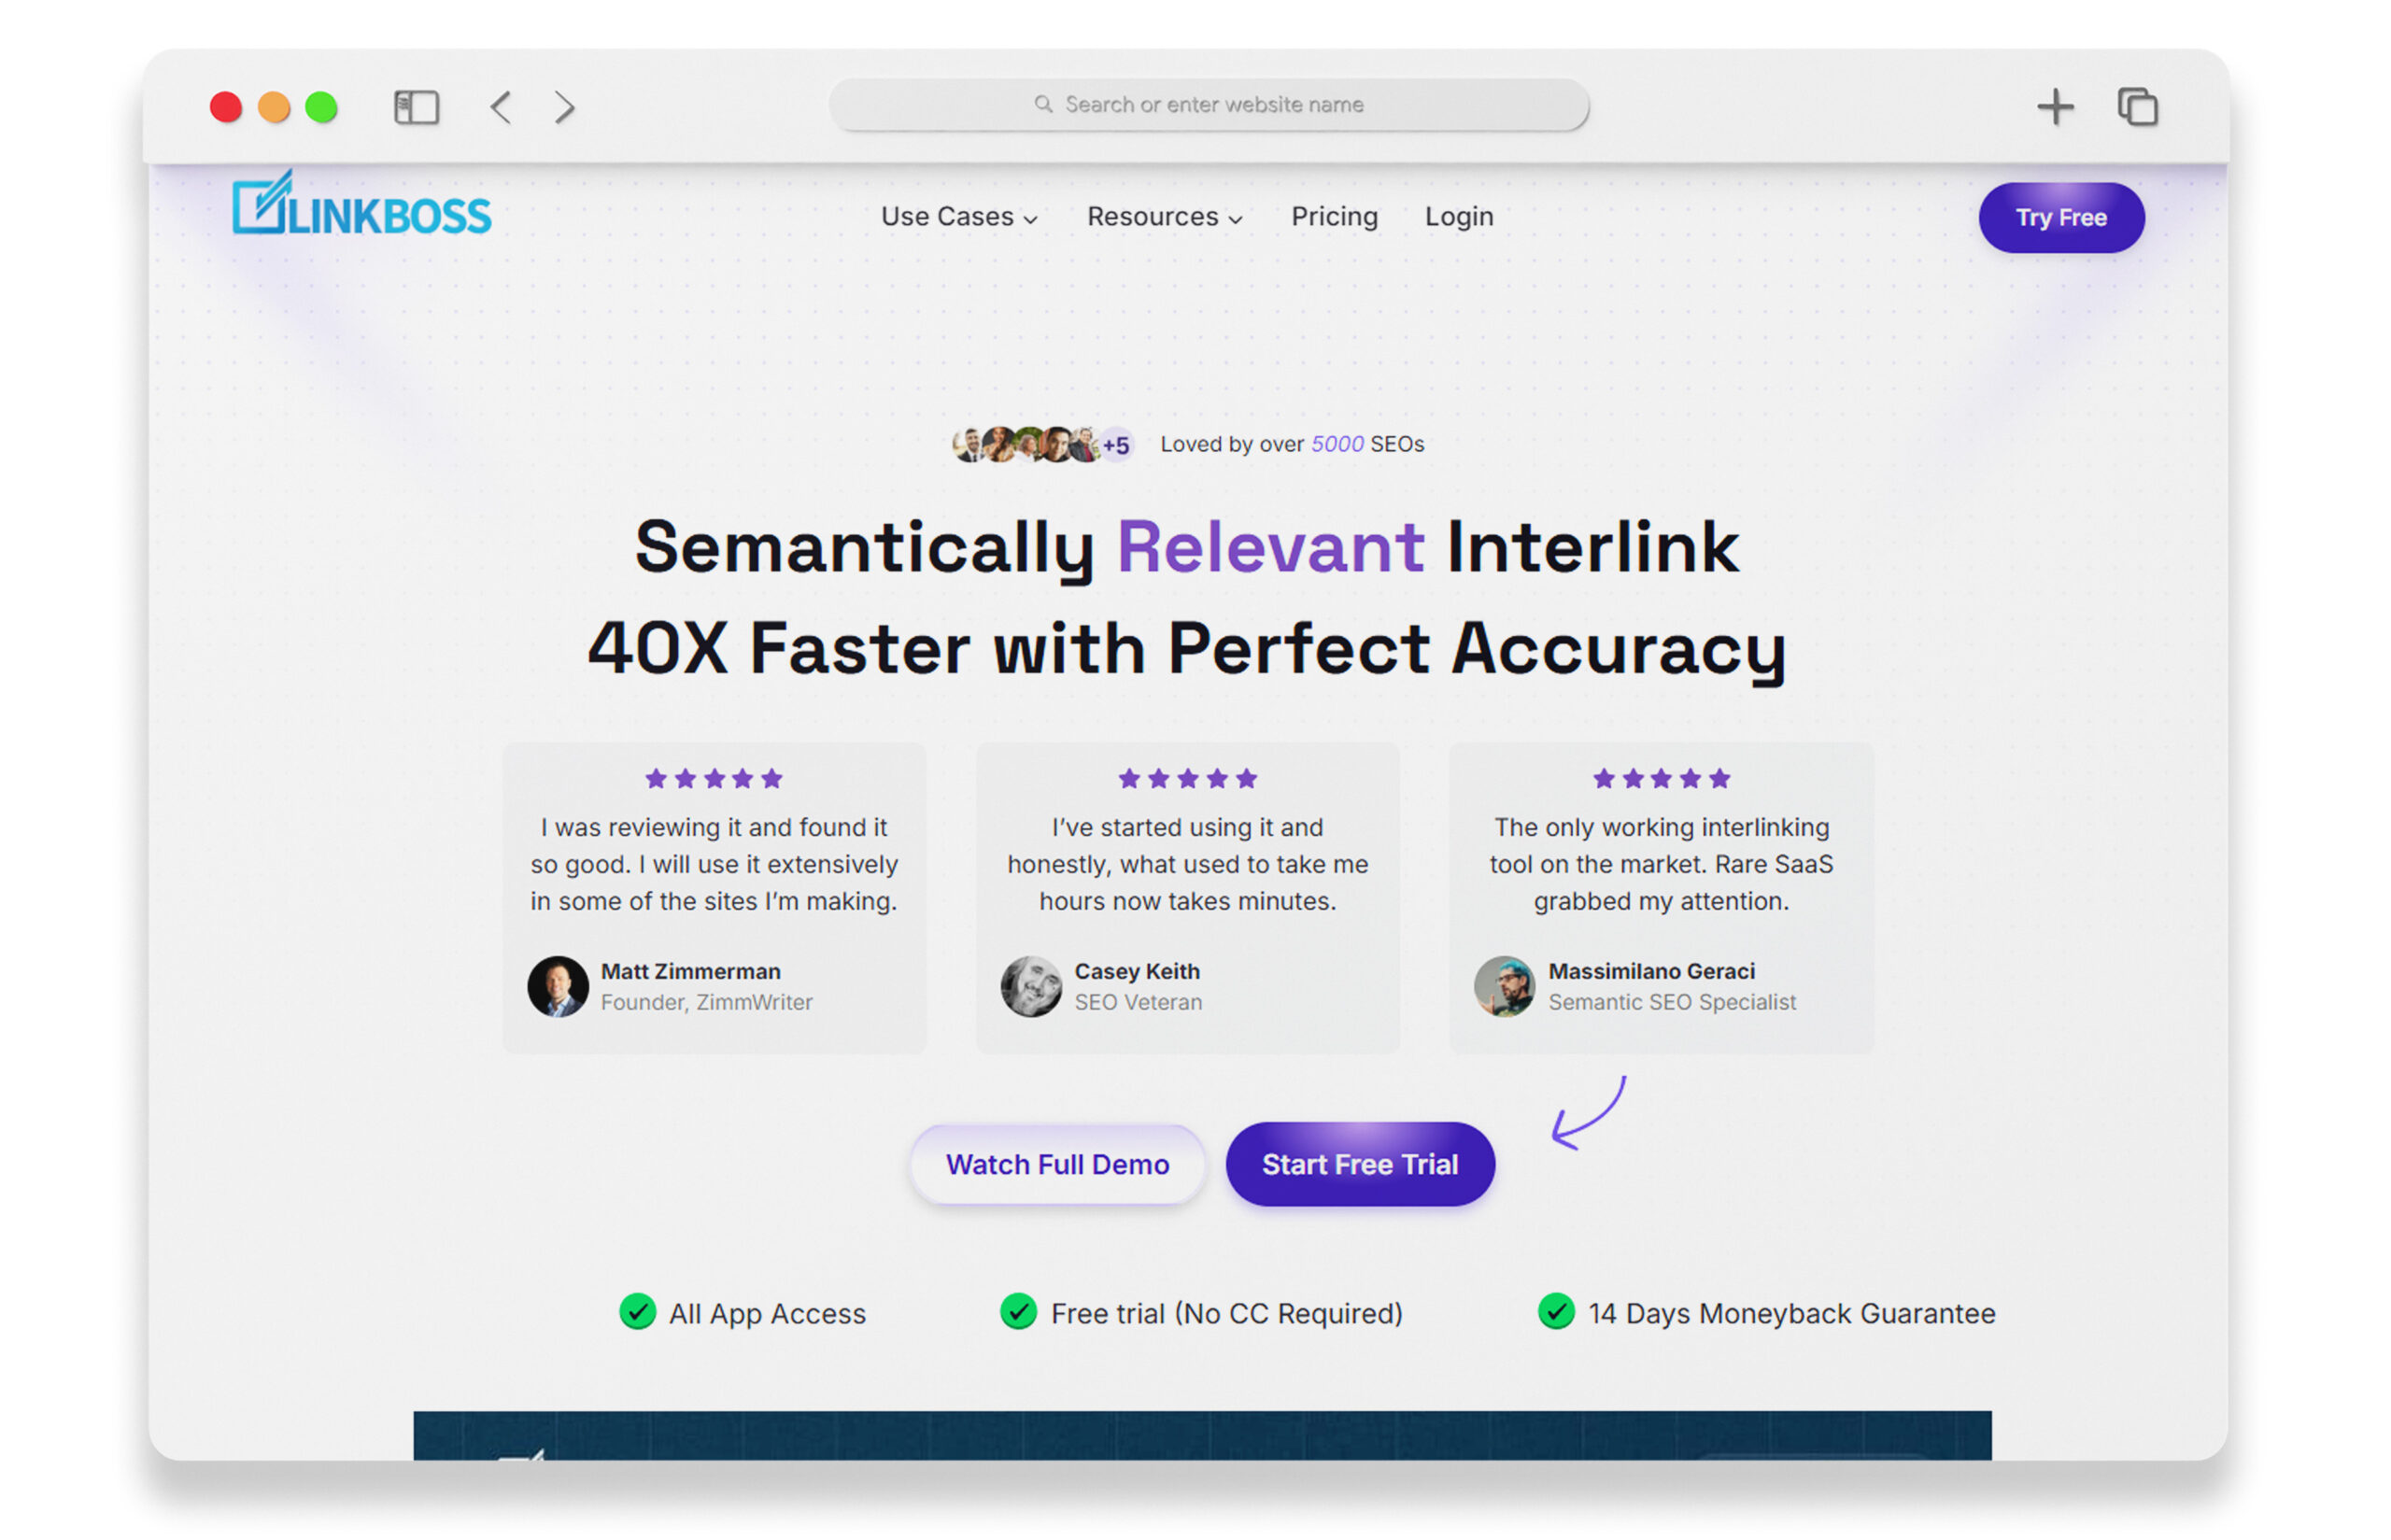Open the Pricing page
Viewport: 2391px width, 1540px height.
pyautogui.click(x=1333, y=217)
